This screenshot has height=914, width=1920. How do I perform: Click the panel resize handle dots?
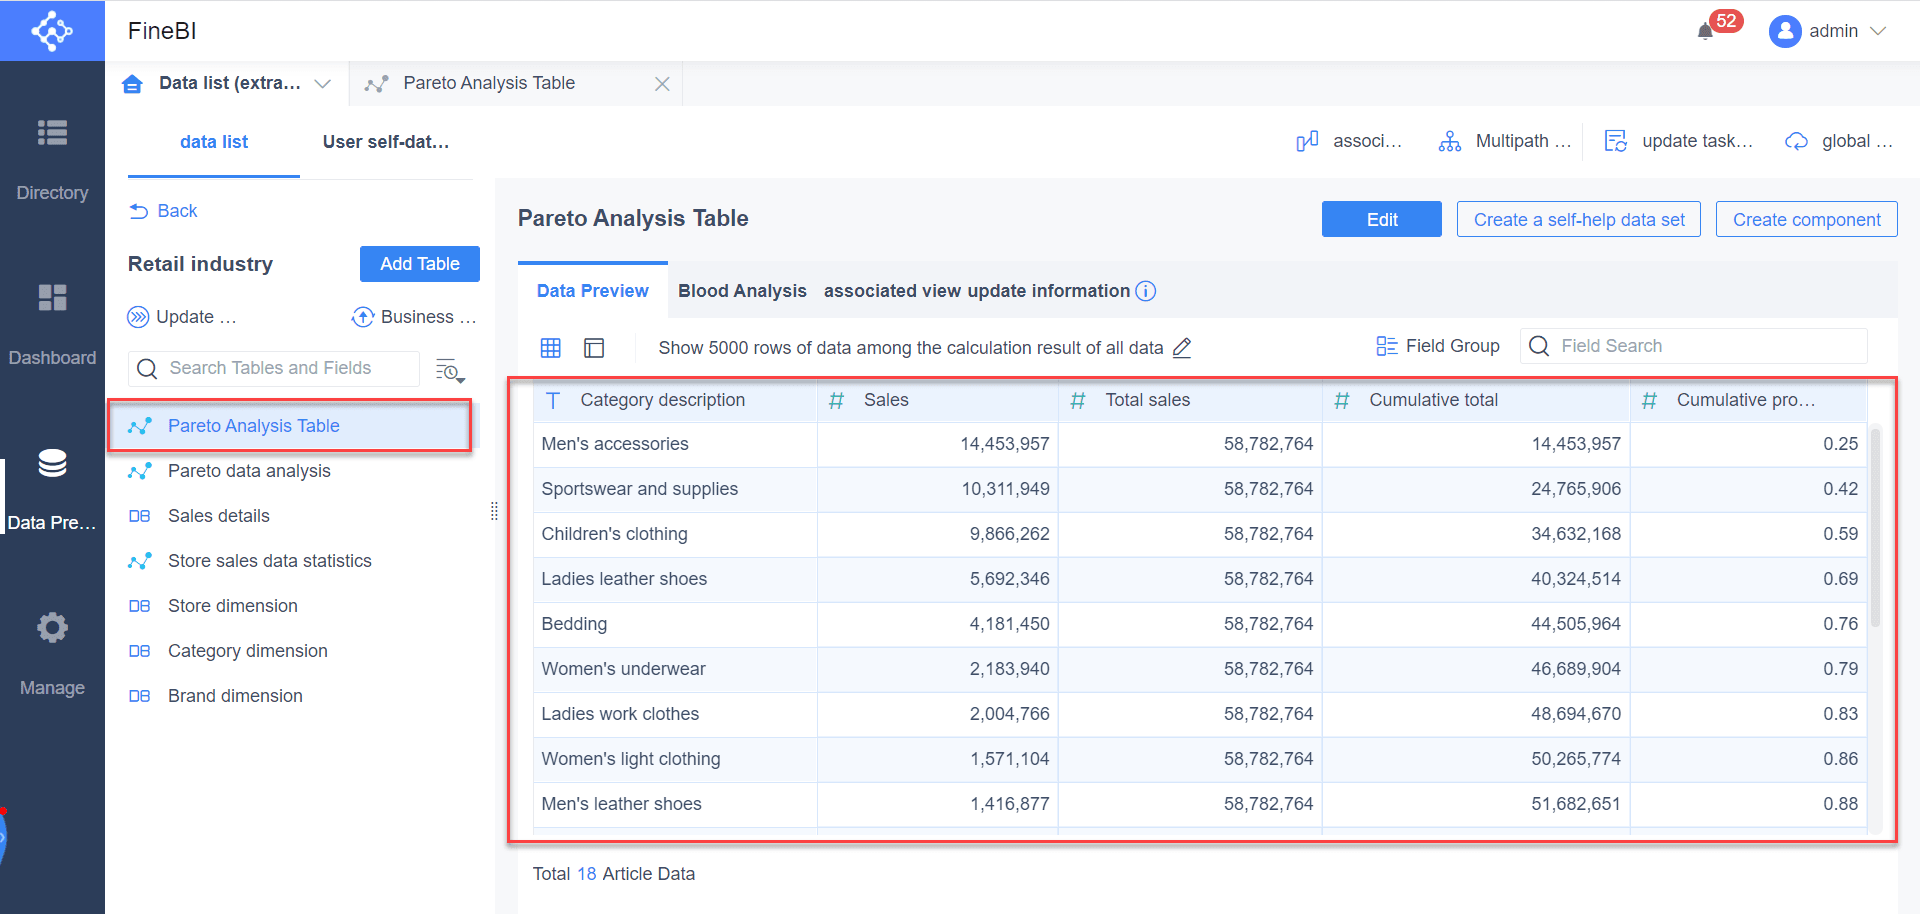(494, 511)
